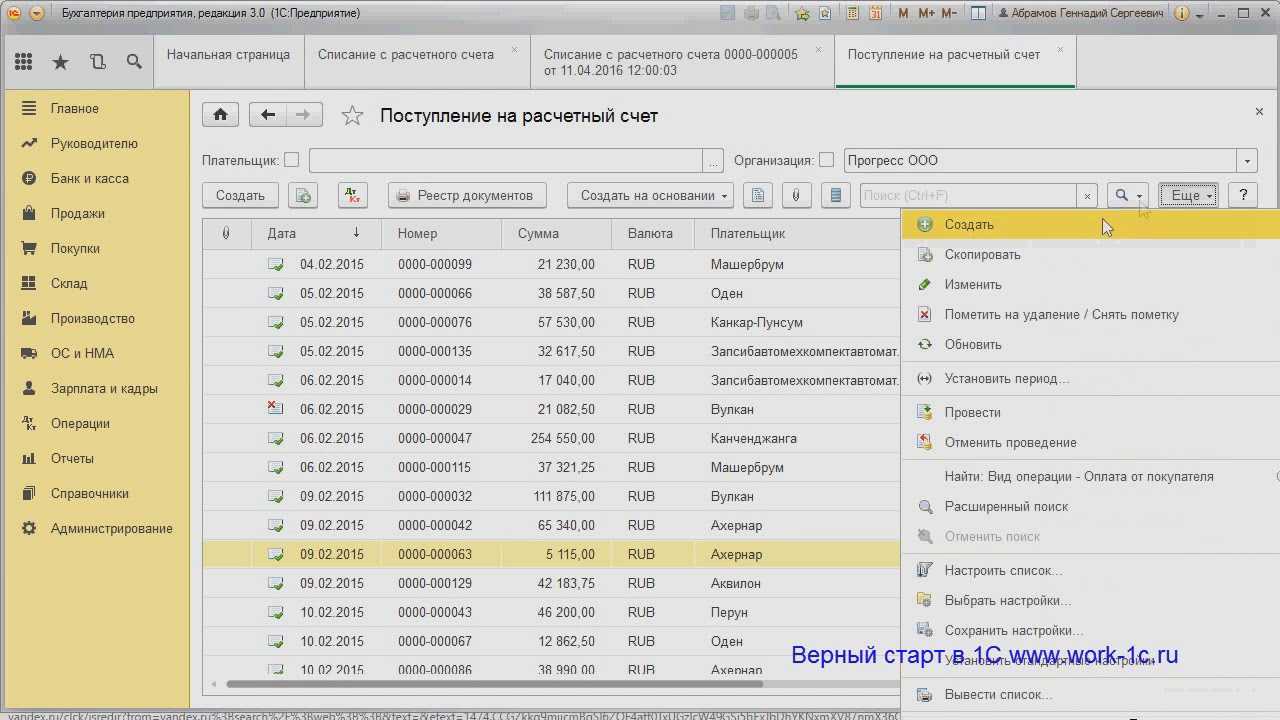Open the dropdown arrow beside info icon

pyautogui.click(x=1200, y=14)
